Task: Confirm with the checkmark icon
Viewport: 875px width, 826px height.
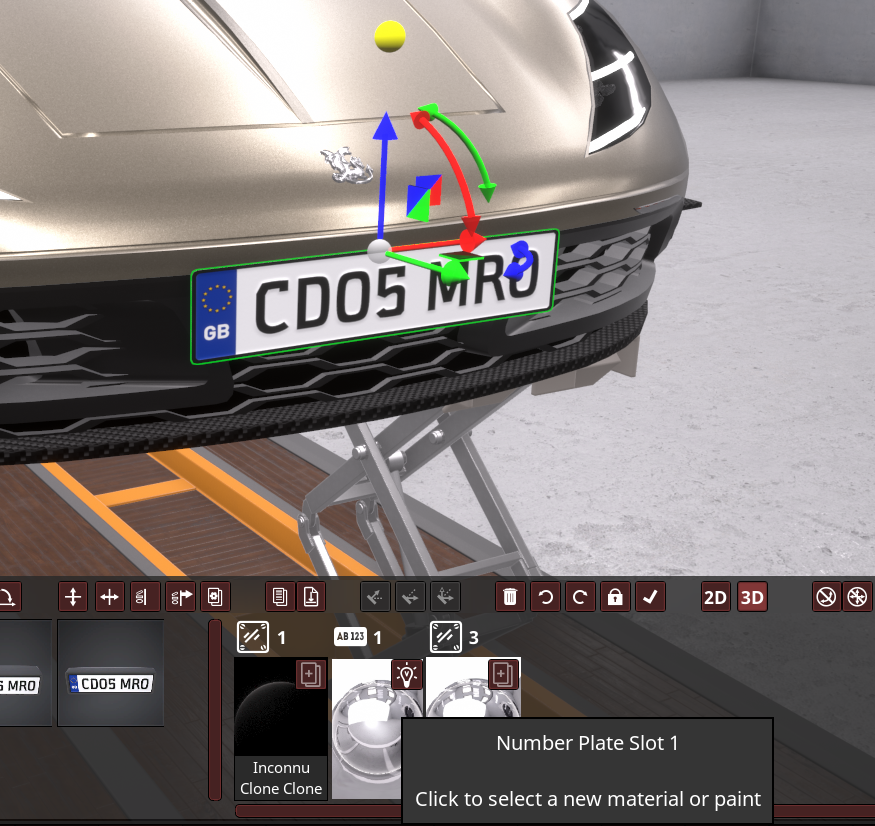Action: [x=650, y=597]
